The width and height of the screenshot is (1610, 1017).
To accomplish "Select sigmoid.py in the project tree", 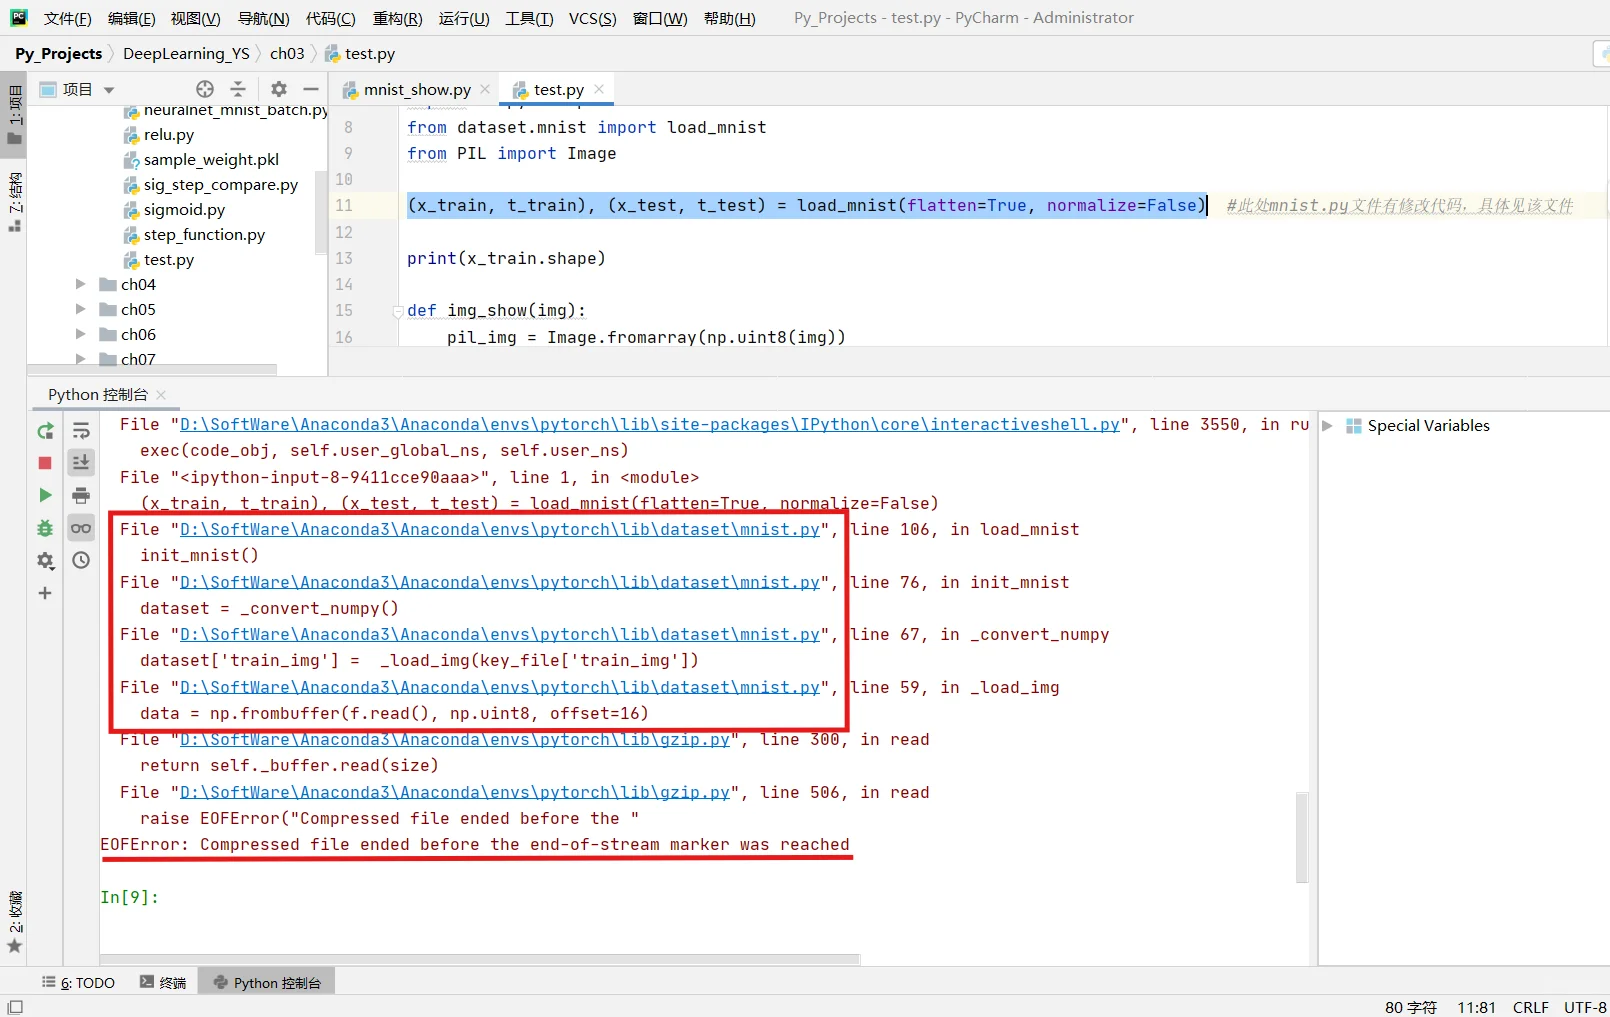I will (x=184, y=210).
